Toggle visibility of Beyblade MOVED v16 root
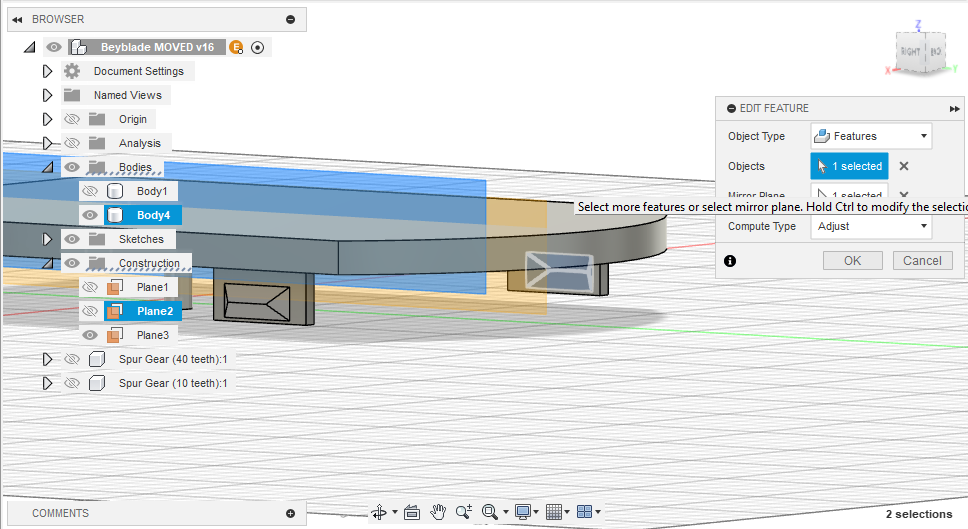 pyautogui.click(x=54, y=47)
